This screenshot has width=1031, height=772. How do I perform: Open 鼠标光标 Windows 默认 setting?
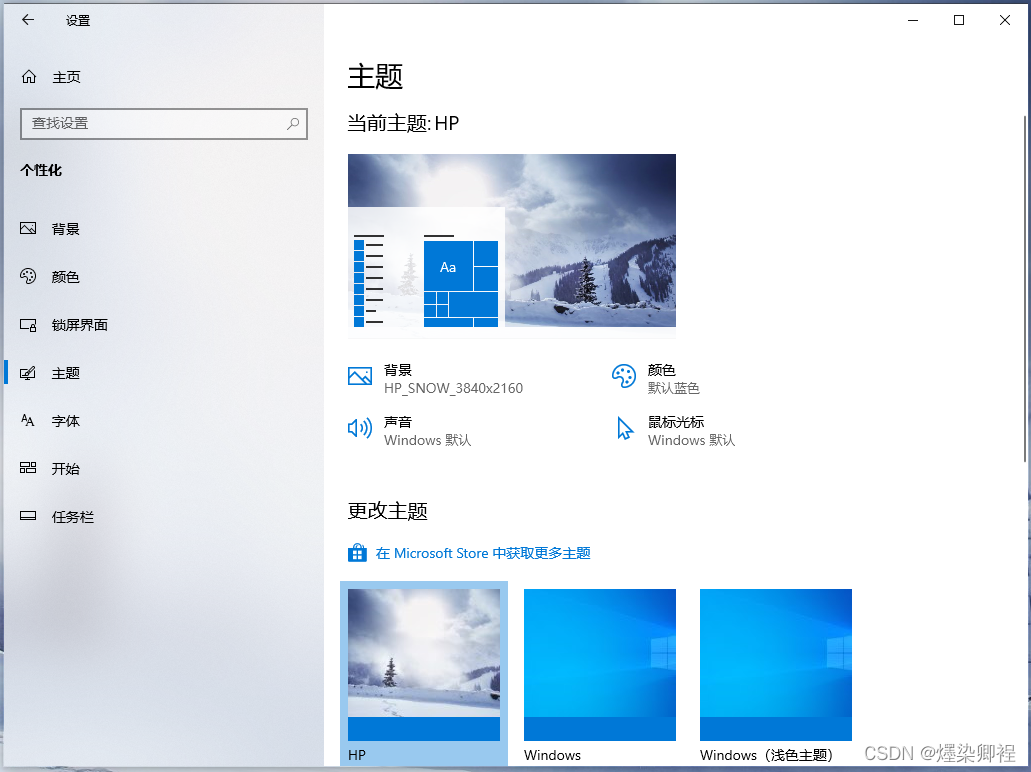tap(676, 431)
